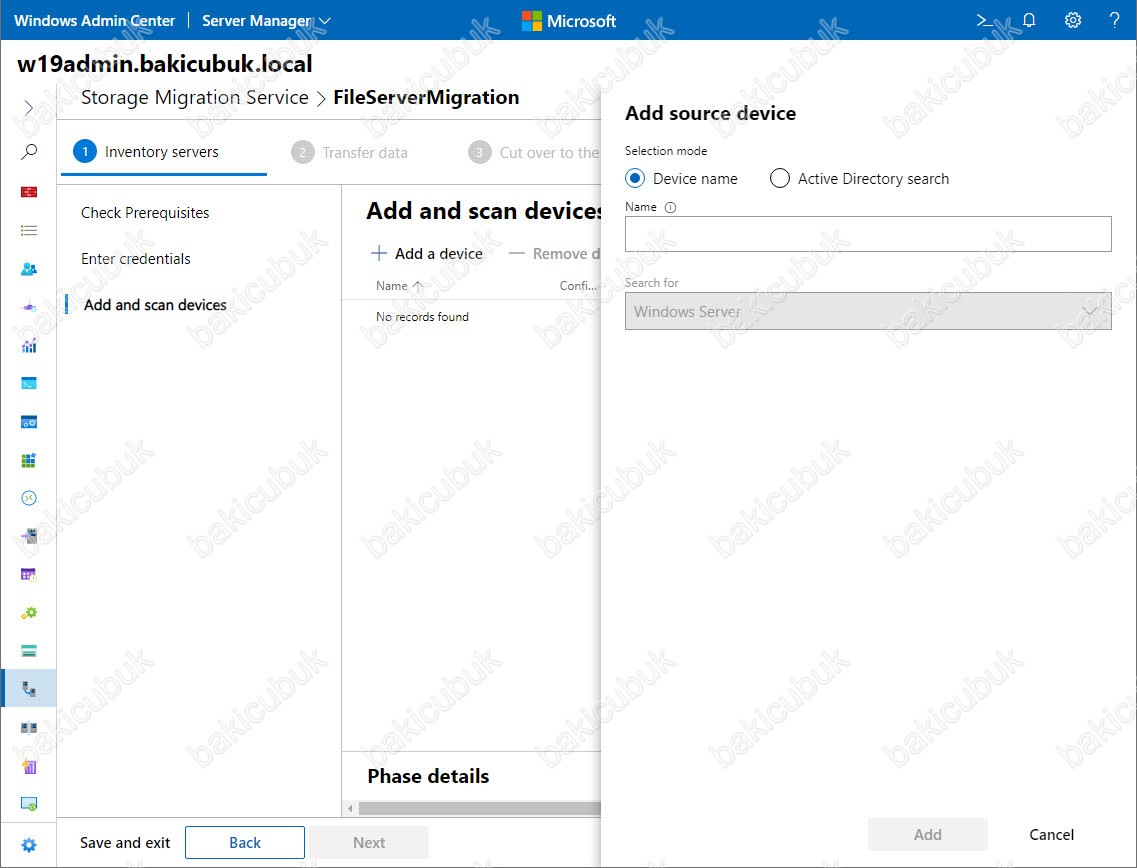Click the device Name input field
Screen dimensions: 1137x868
point(868,233)
